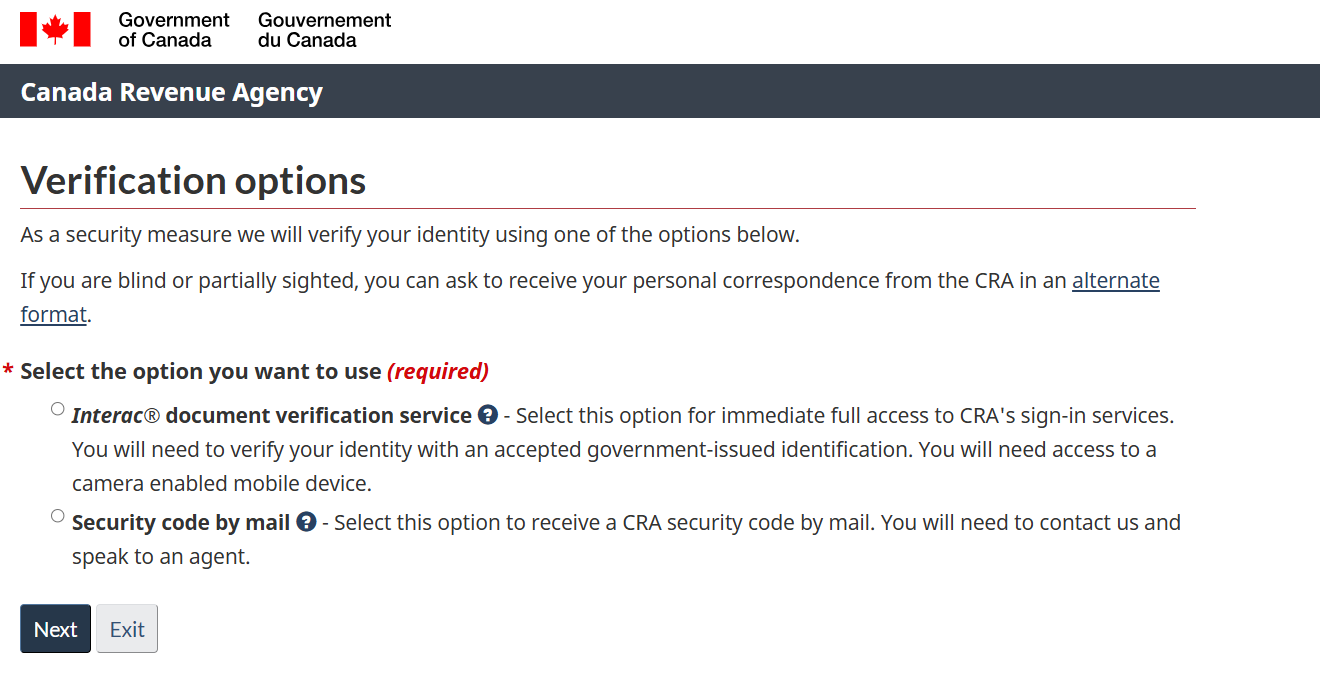Screen dimensions: 1320x687
Task: Click the bold "Interac document verification service" label
Action: coord(271,415)
